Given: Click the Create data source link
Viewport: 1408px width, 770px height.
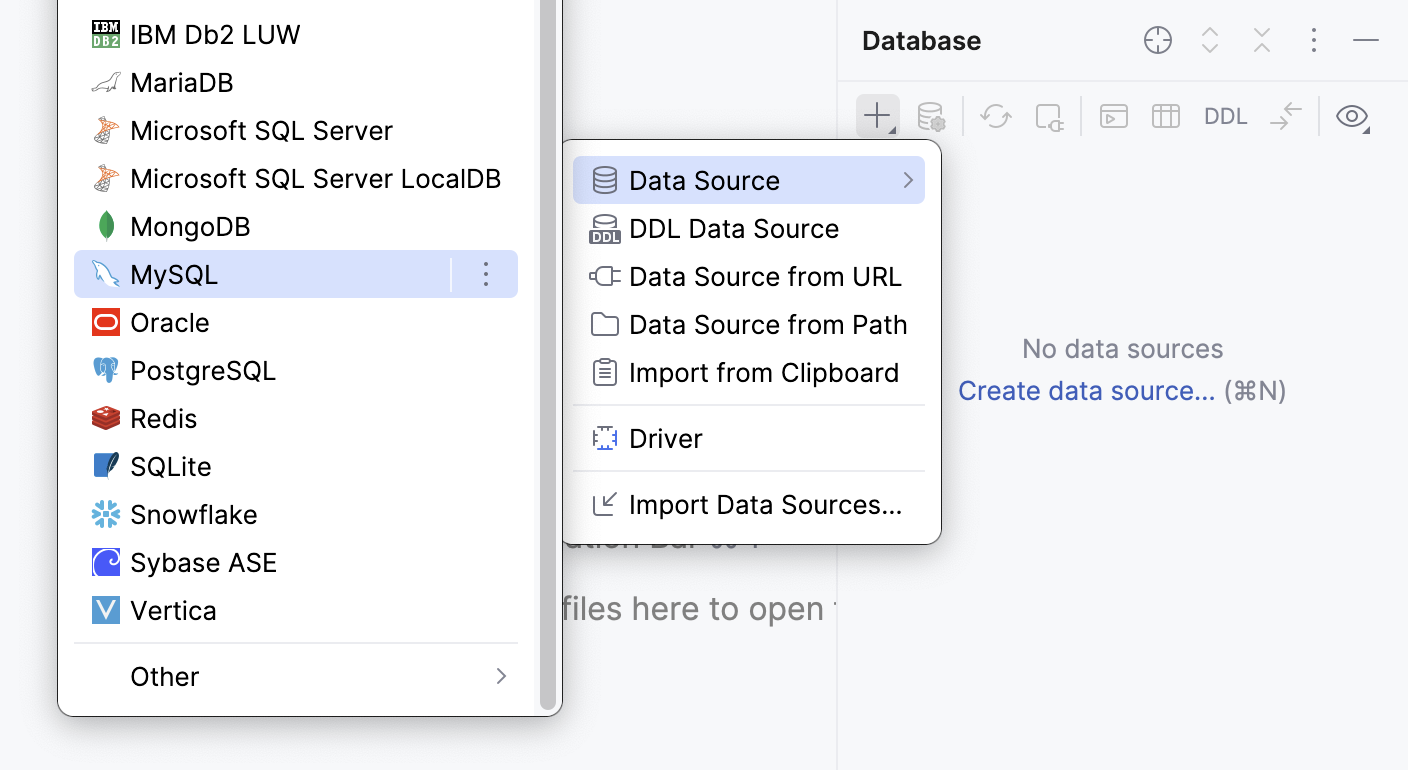Looking at the screenshot, I should click(1086, 390).
